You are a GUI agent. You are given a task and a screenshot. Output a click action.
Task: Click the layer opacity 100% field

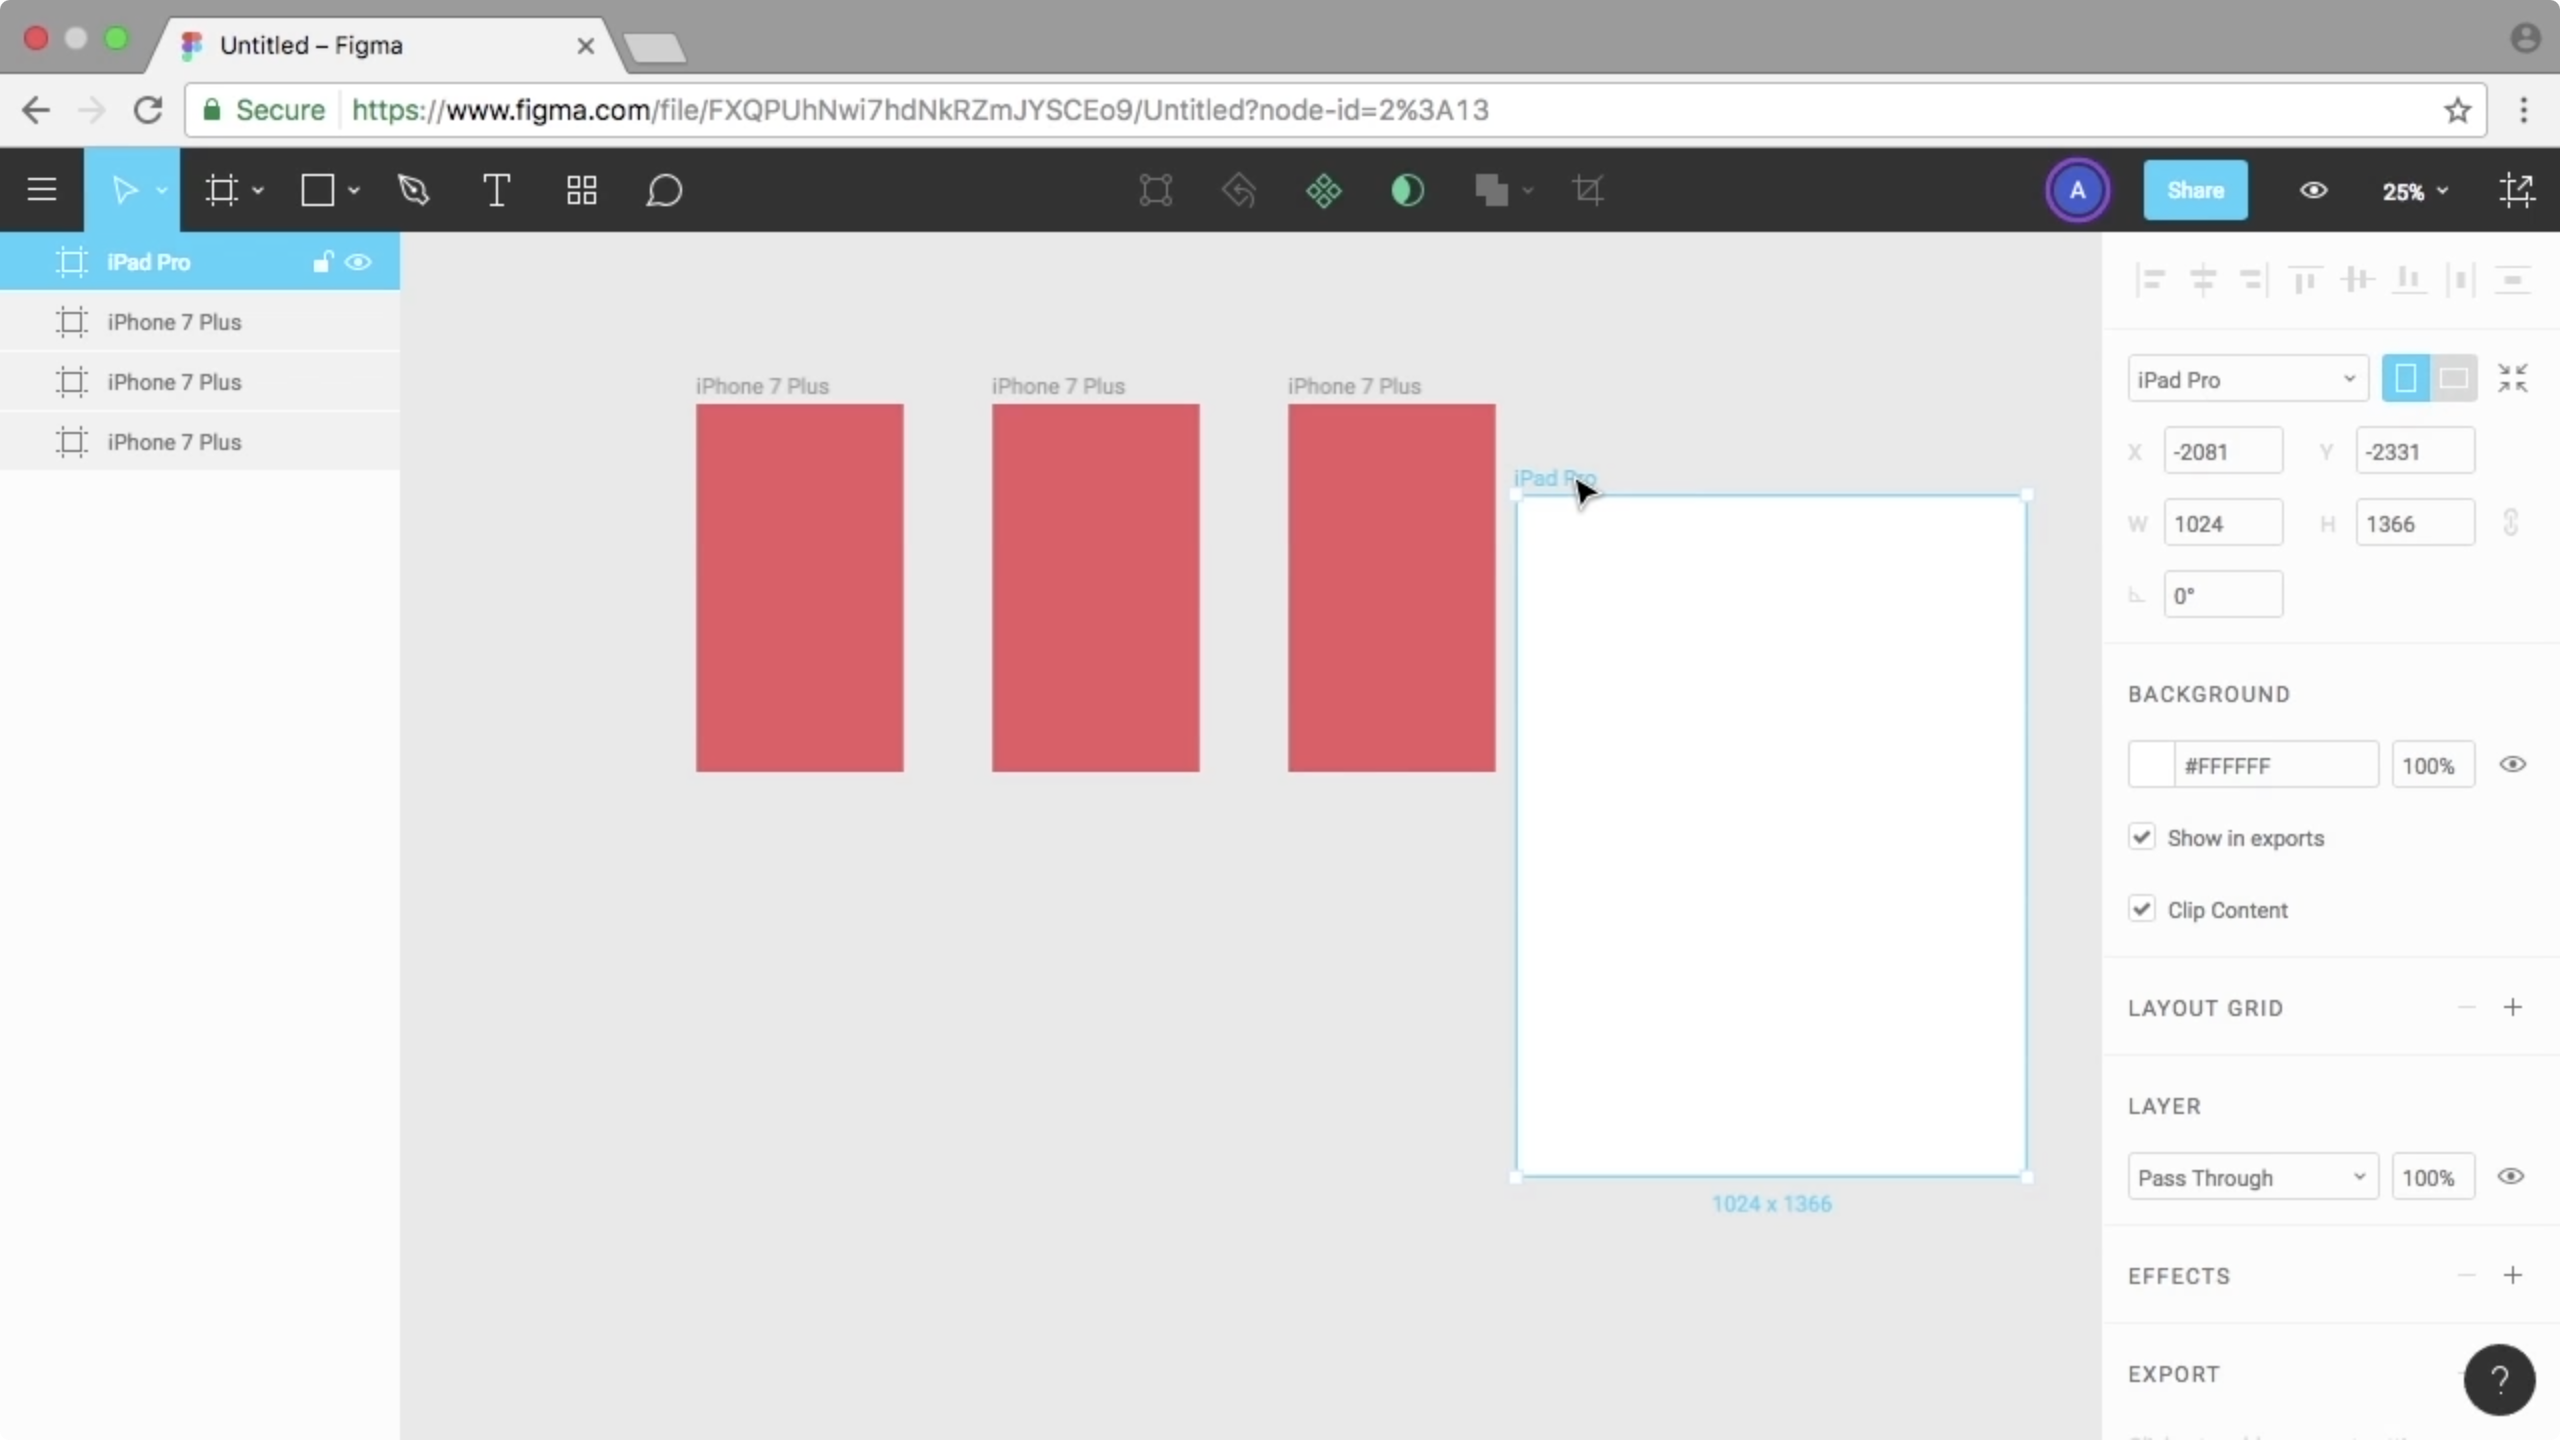click(2433, 1177)
